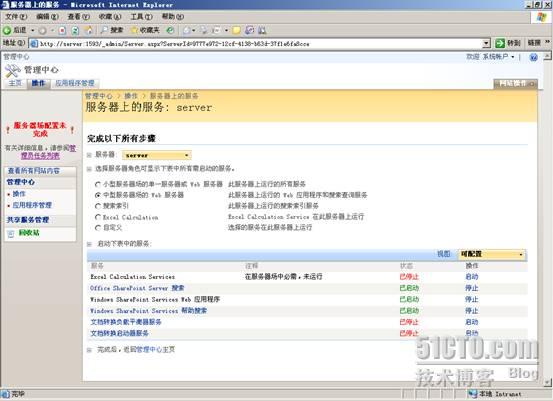The height and width of the screenshot is (401, 553).
Task: Click the 本地 Intranet zone status icon
Action: point(473,394)
